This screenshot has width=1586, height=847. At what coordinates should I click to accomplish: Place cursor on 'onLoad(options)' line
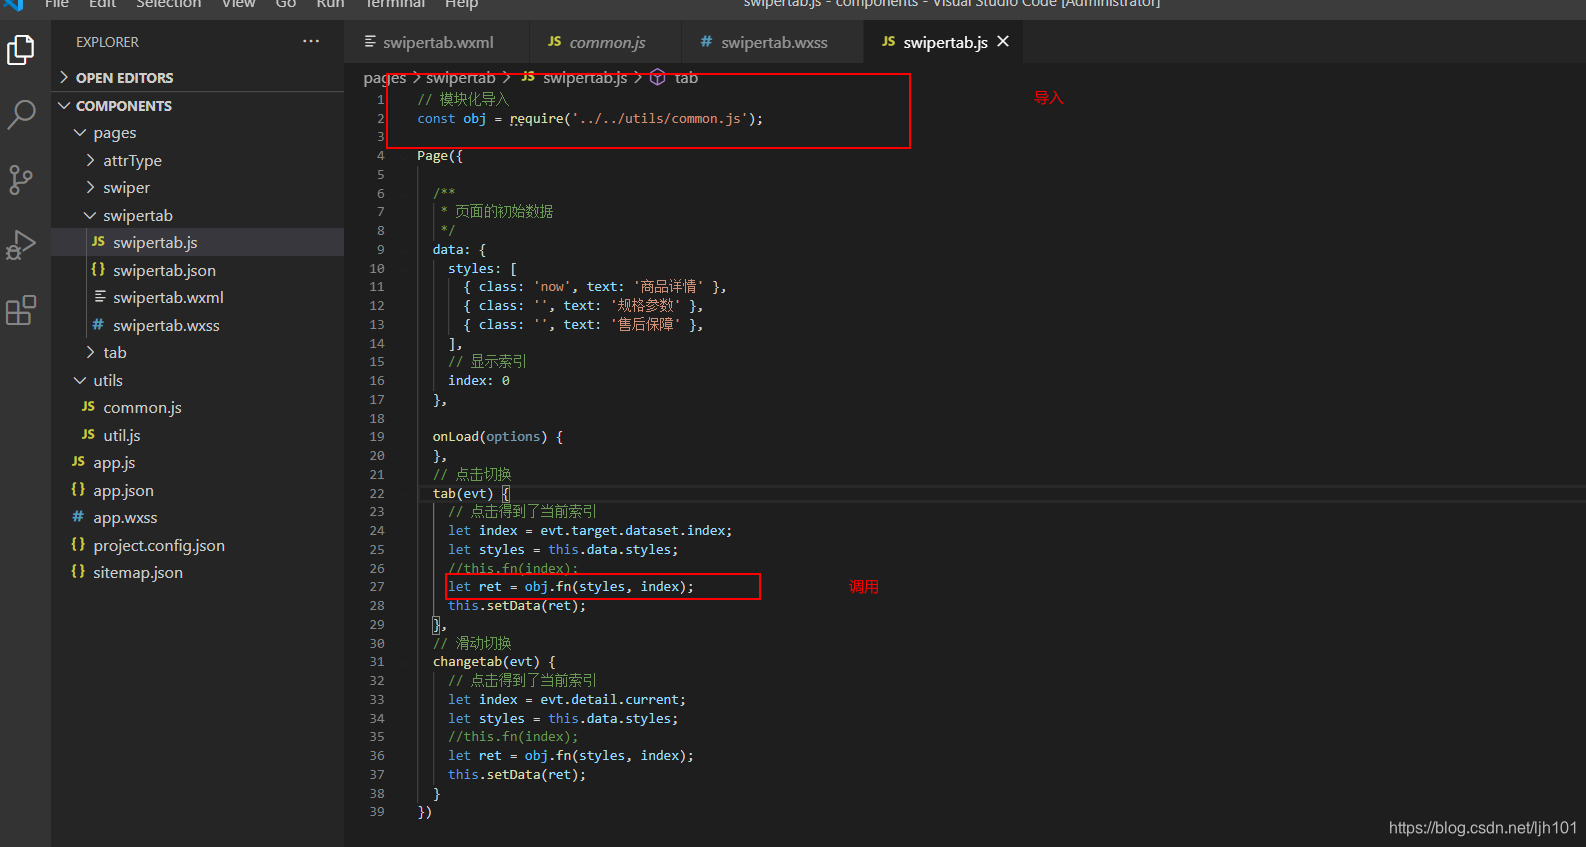point(497,437)
